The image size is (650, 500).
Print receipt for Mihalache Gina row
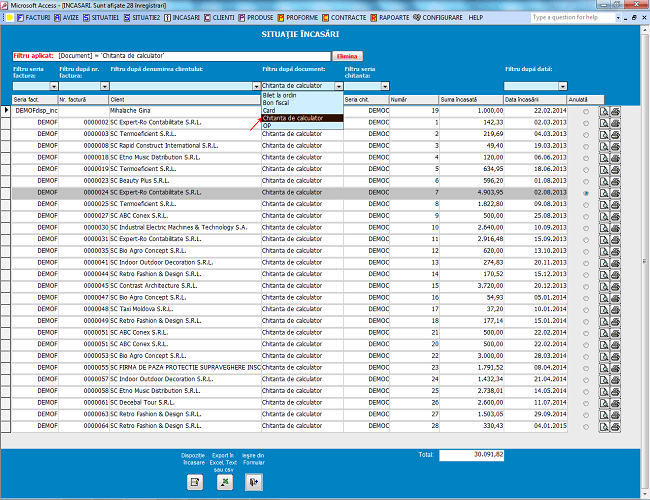point(615,112)
